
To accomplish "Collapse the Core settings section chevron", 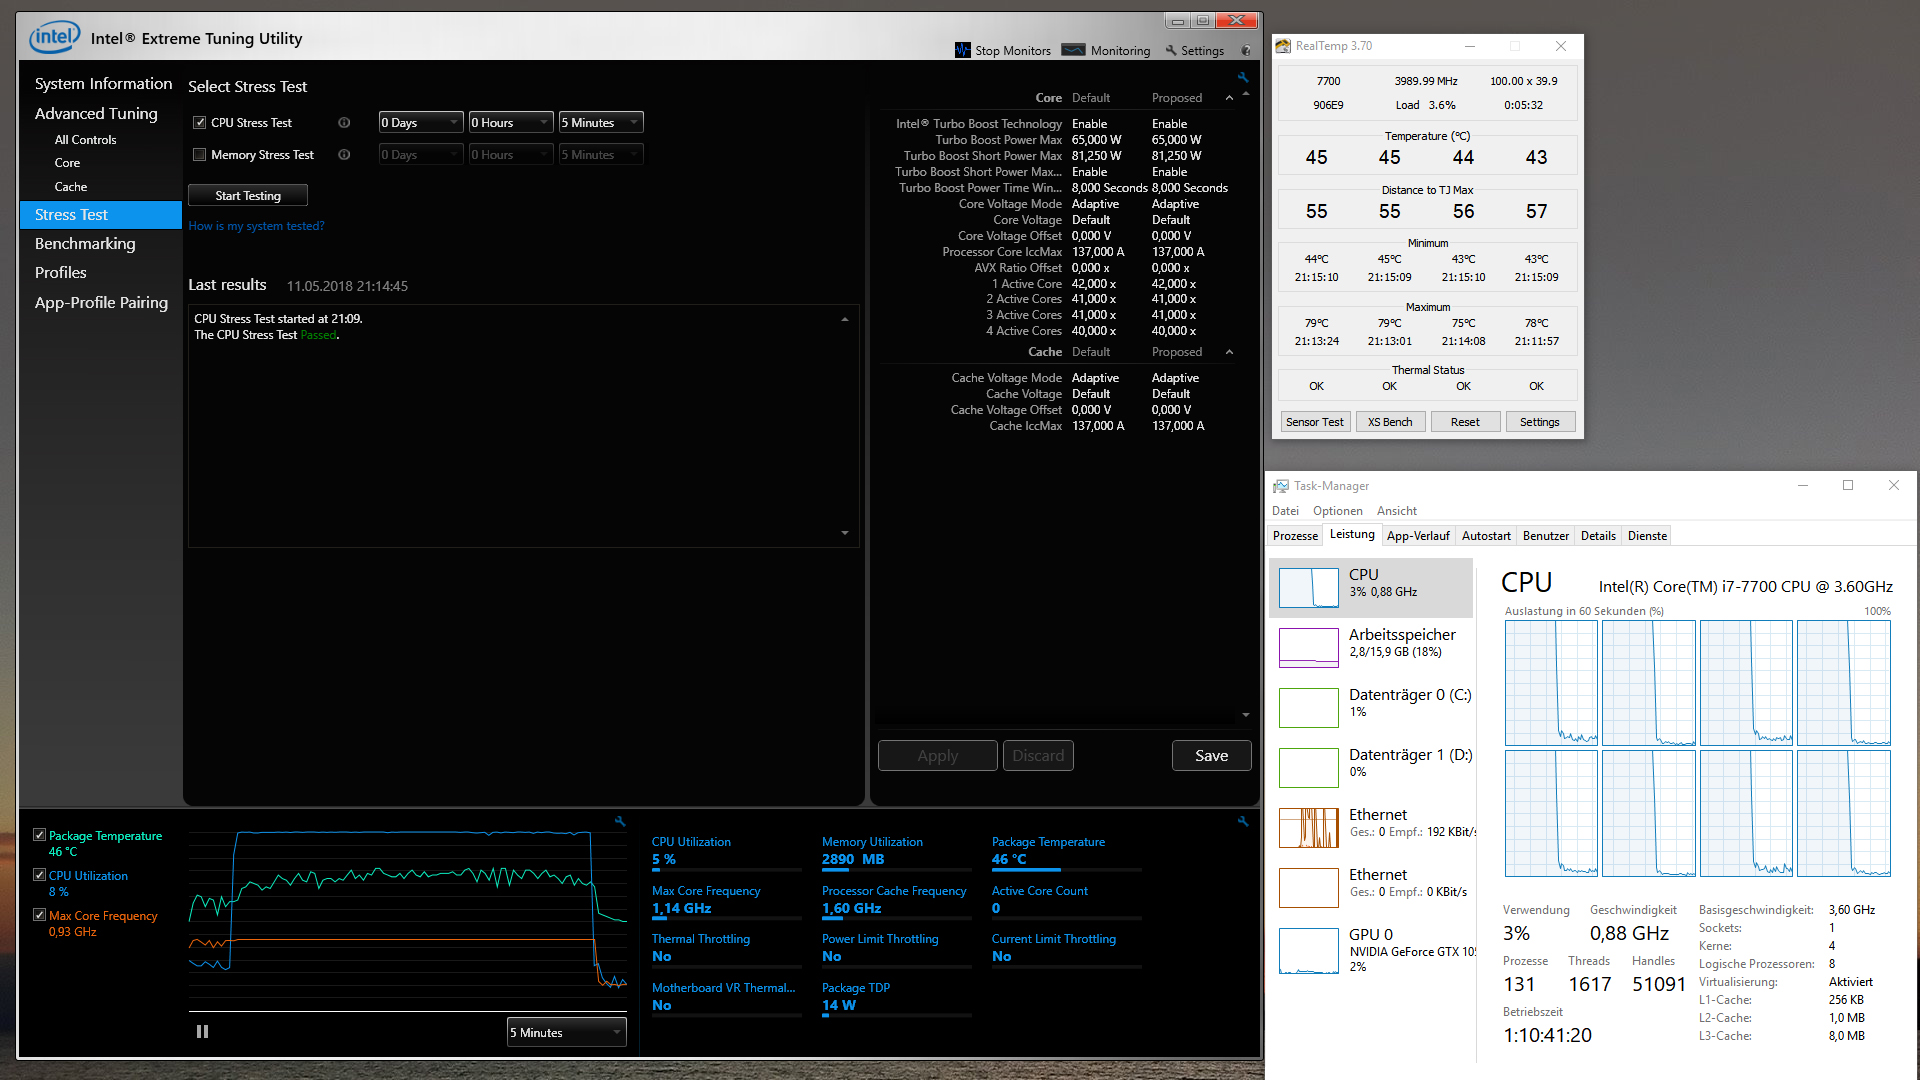I will (x=1229, y=98).
